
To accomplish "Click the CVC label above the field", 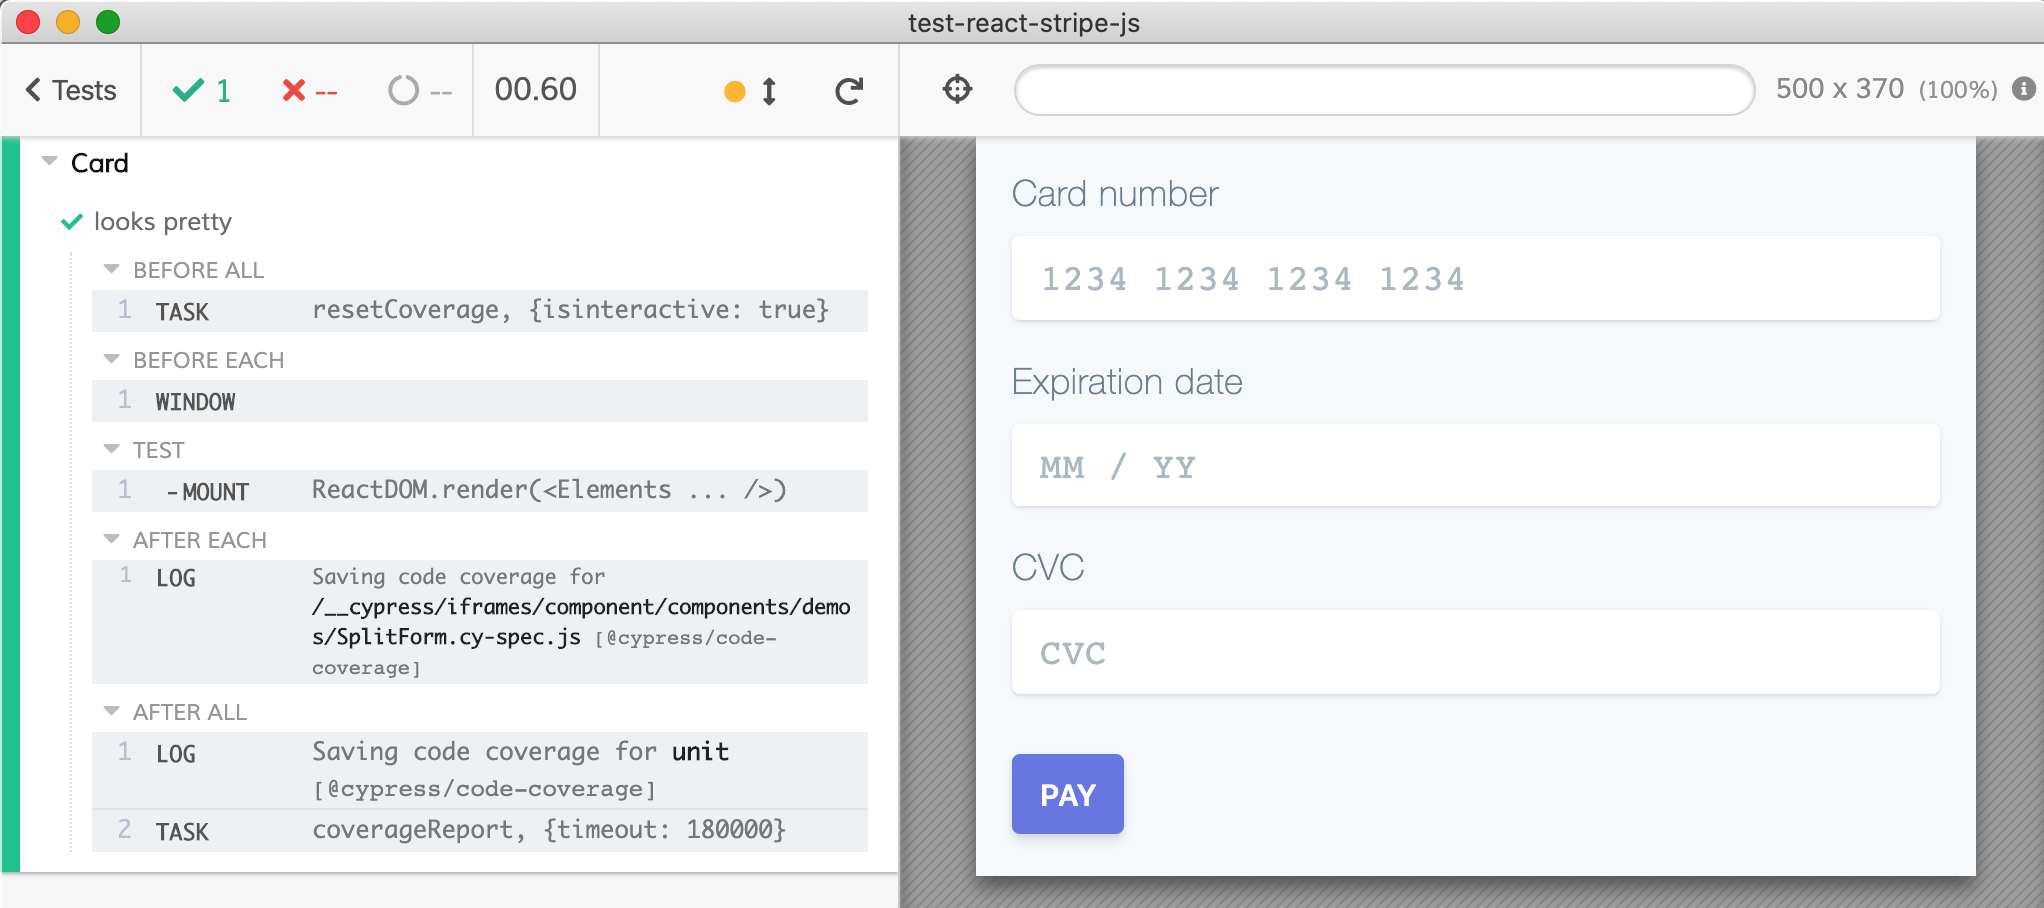I will pyautogui.click(x=1048, y=567).
